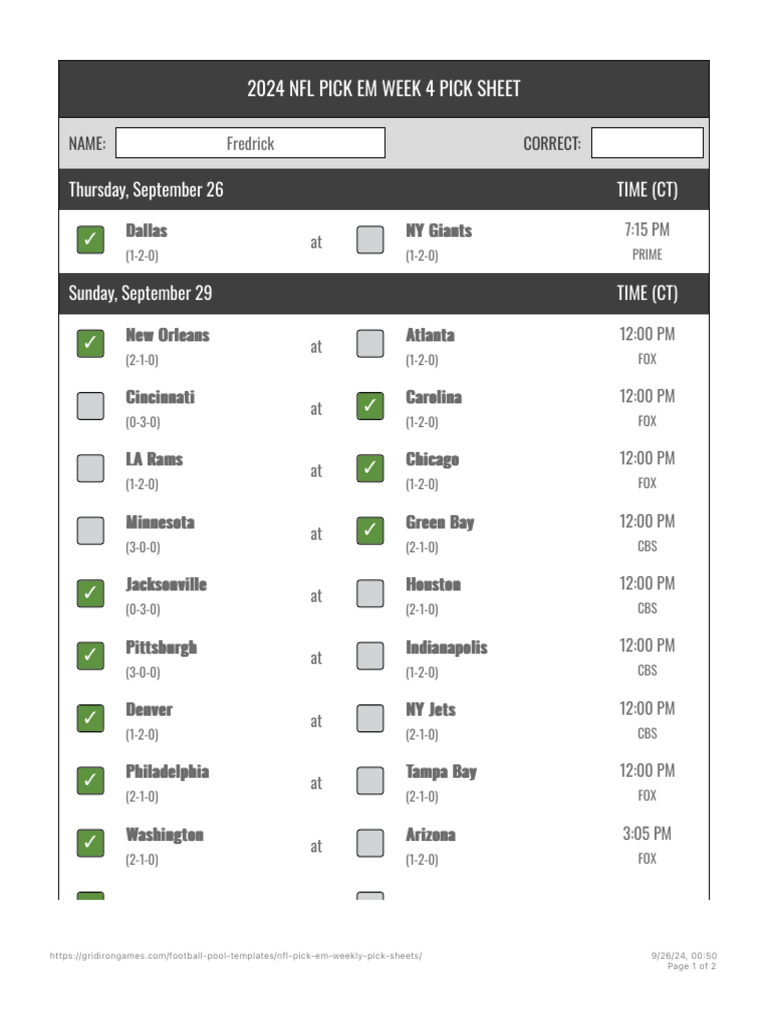
Task: Check the Tampa Bay box
Action: (370, 780)
